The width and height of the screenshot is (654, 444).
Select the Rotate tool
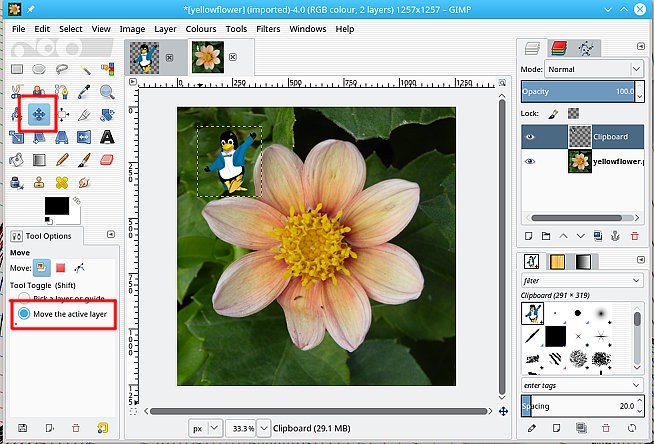107,114
